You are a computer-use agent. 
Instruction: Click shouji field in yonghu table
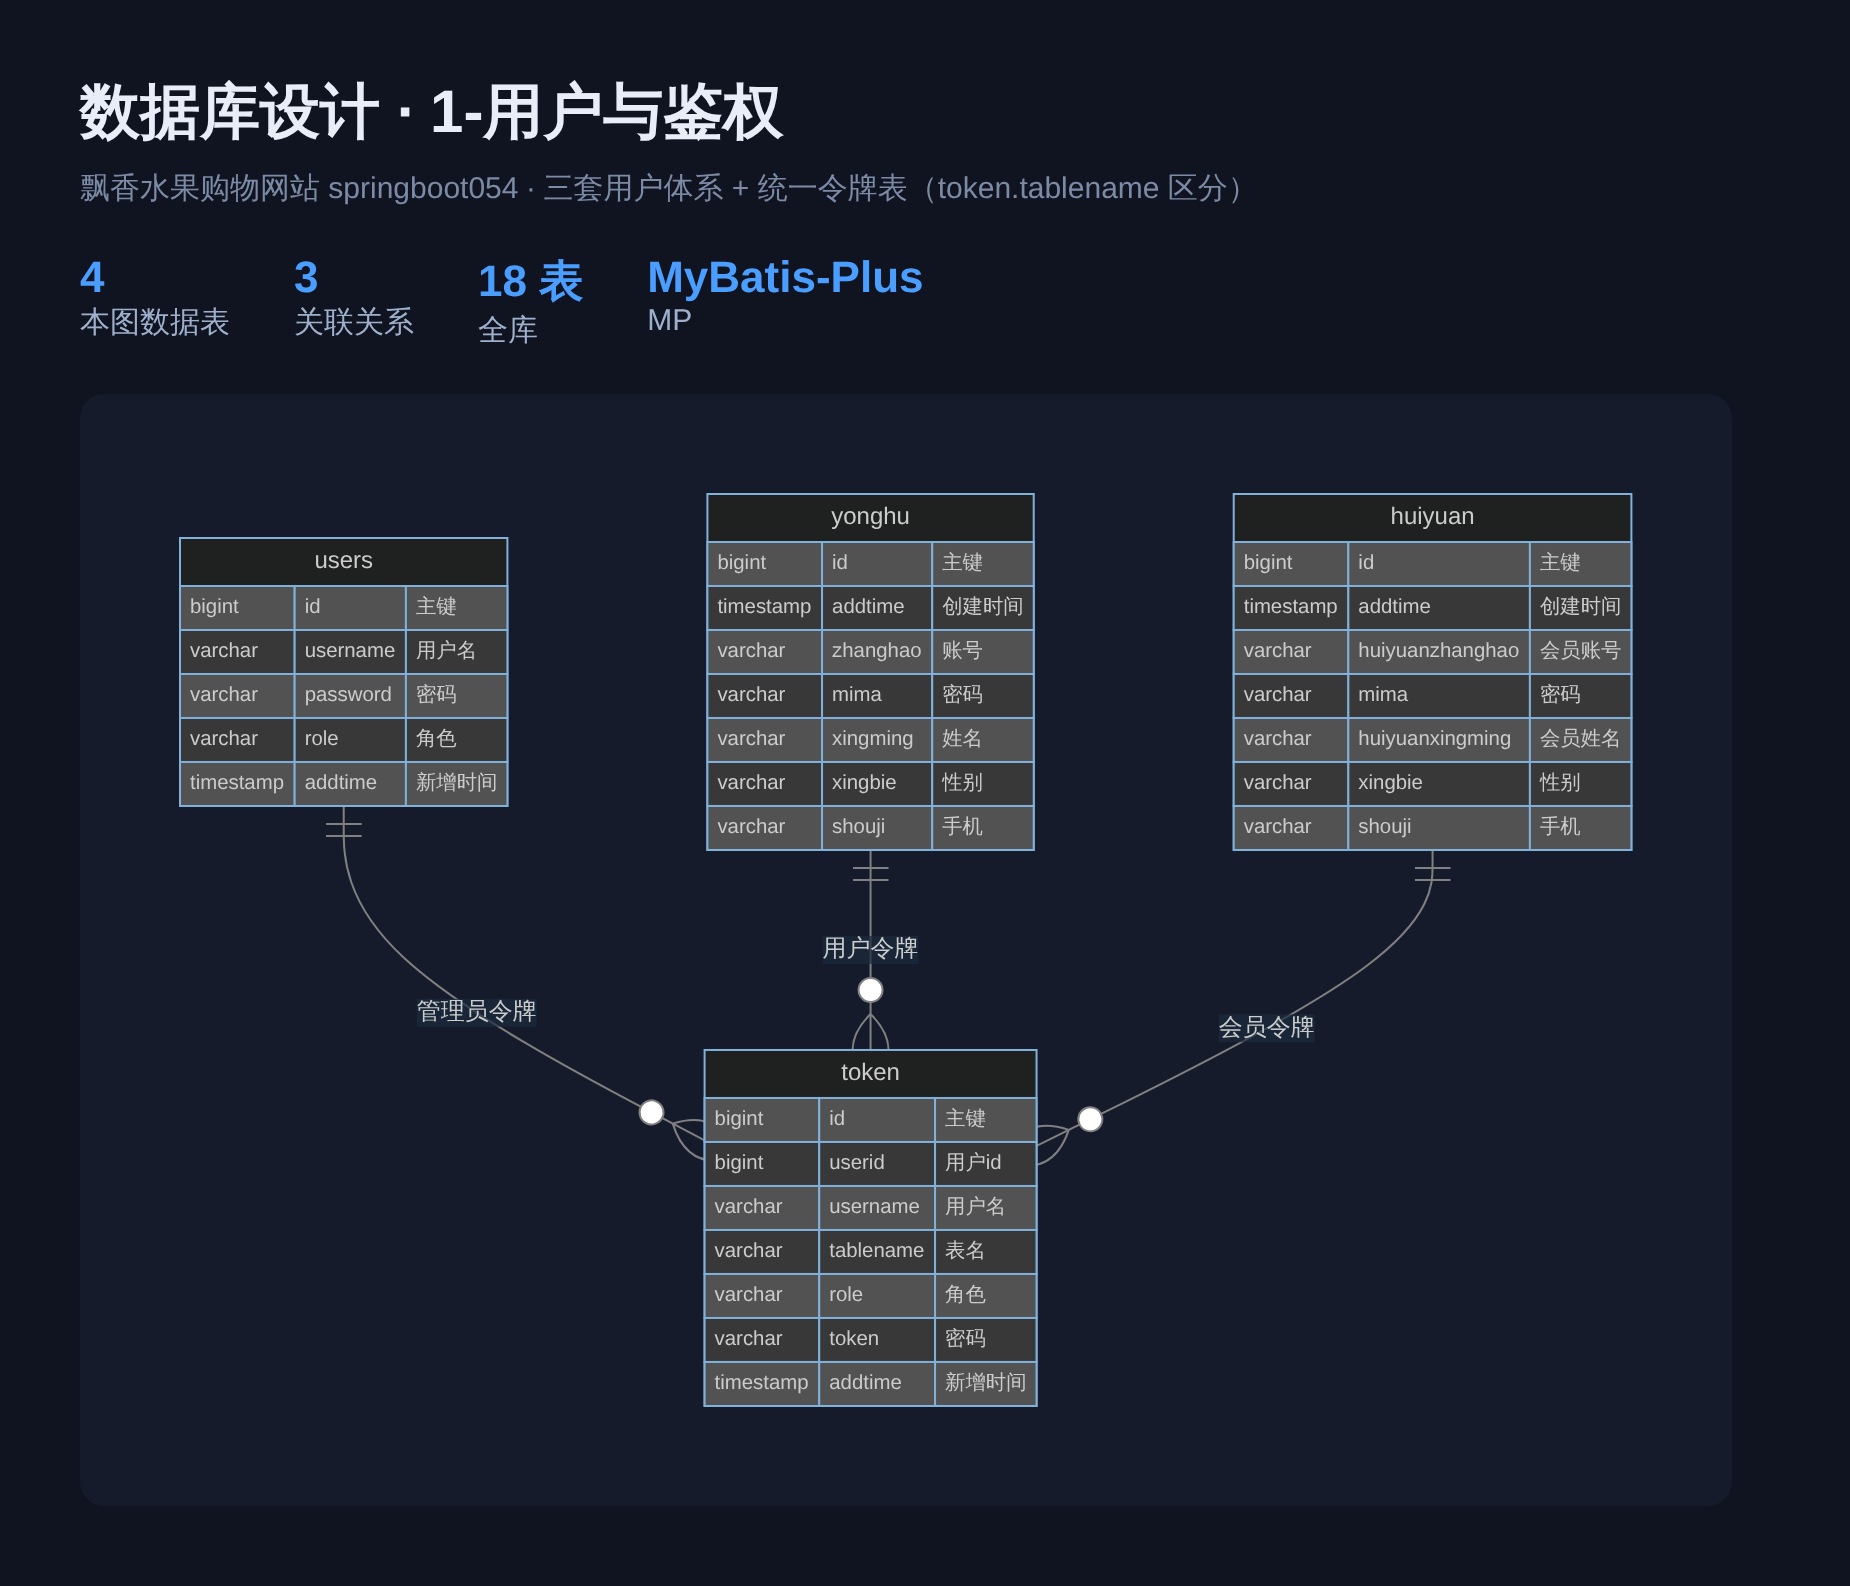point(877,827)
